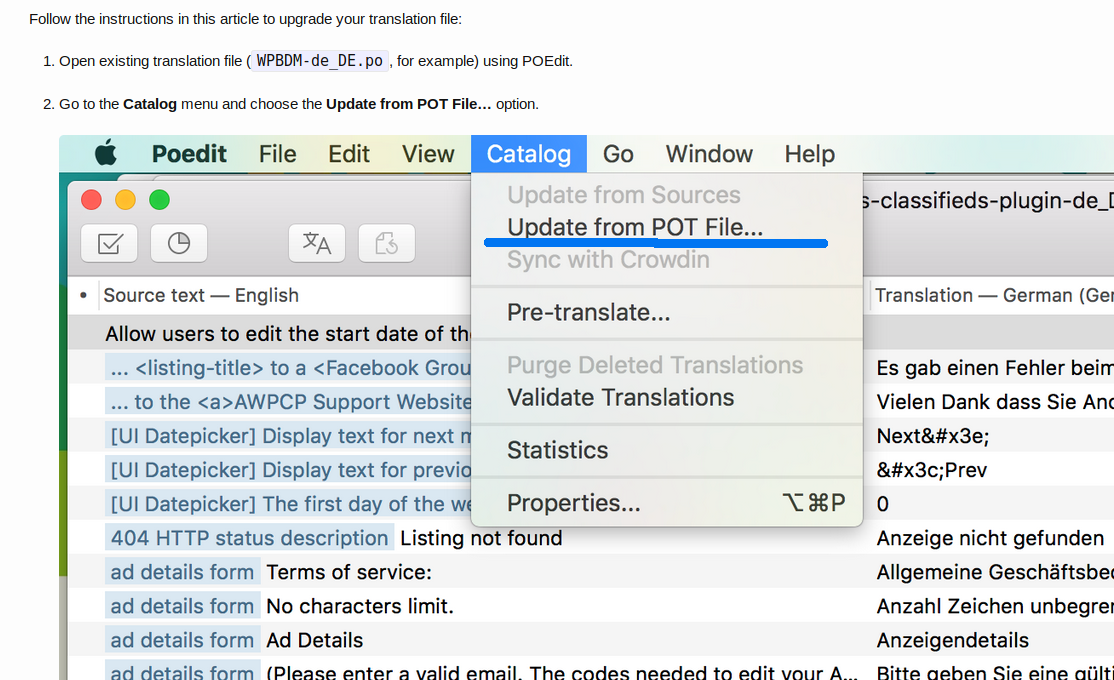Click translation 'Es gab einen Fehler beim'

995,368
